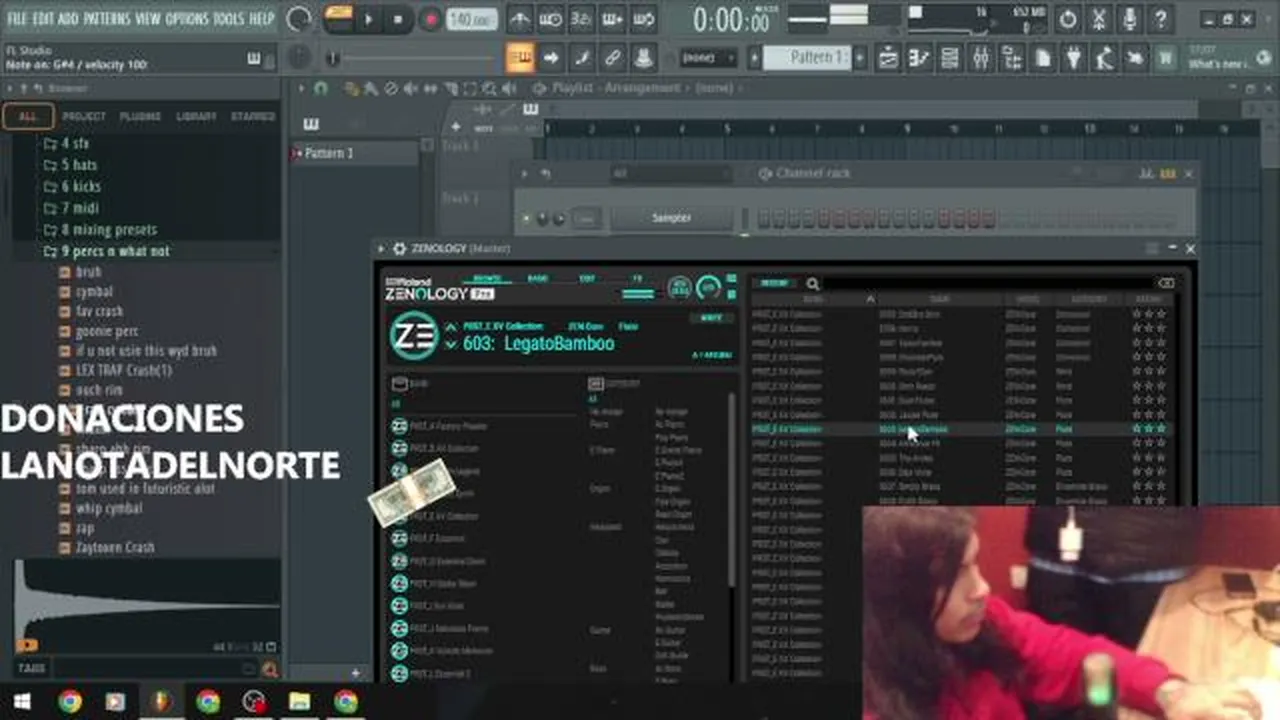Expand the '8 mixing presets' folder
This screenshot has width=1280, height=720.
click(100, 230)
